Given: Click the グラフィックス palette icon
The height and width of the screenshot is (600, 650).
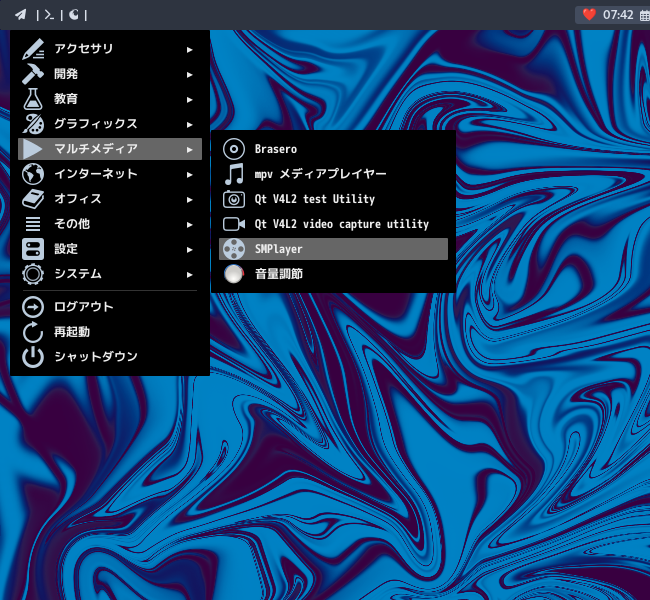Looking at the screenshot, I should coord(33,124).
